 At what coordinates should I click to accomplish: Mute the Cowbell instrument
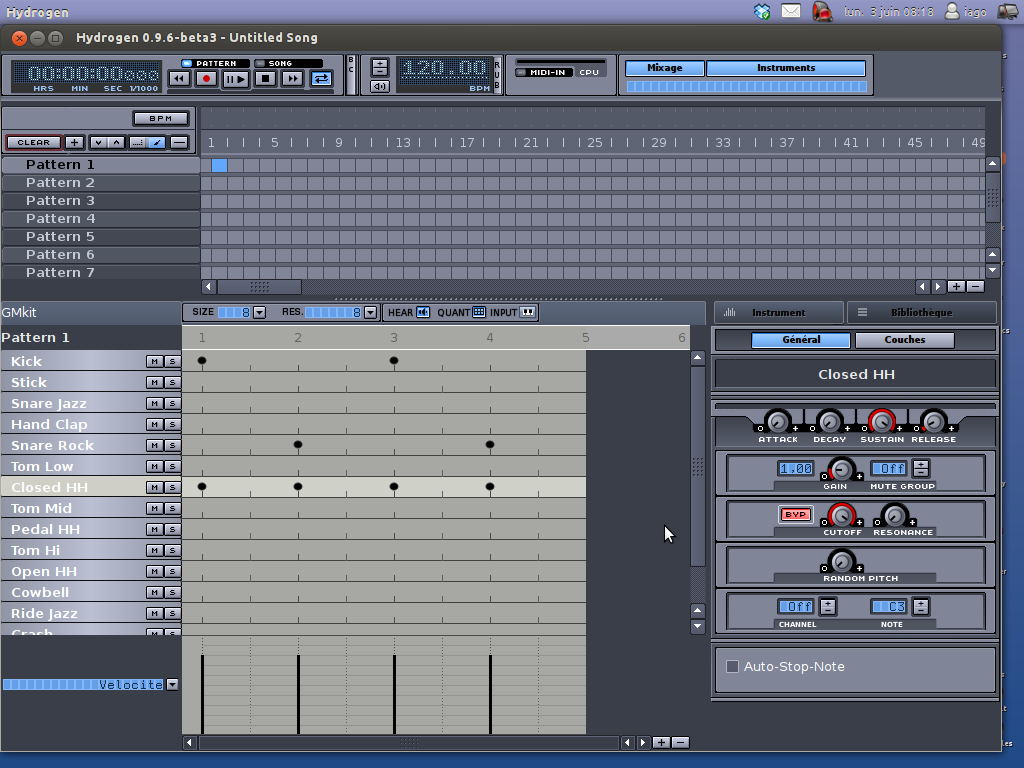[x=154, y=592]
